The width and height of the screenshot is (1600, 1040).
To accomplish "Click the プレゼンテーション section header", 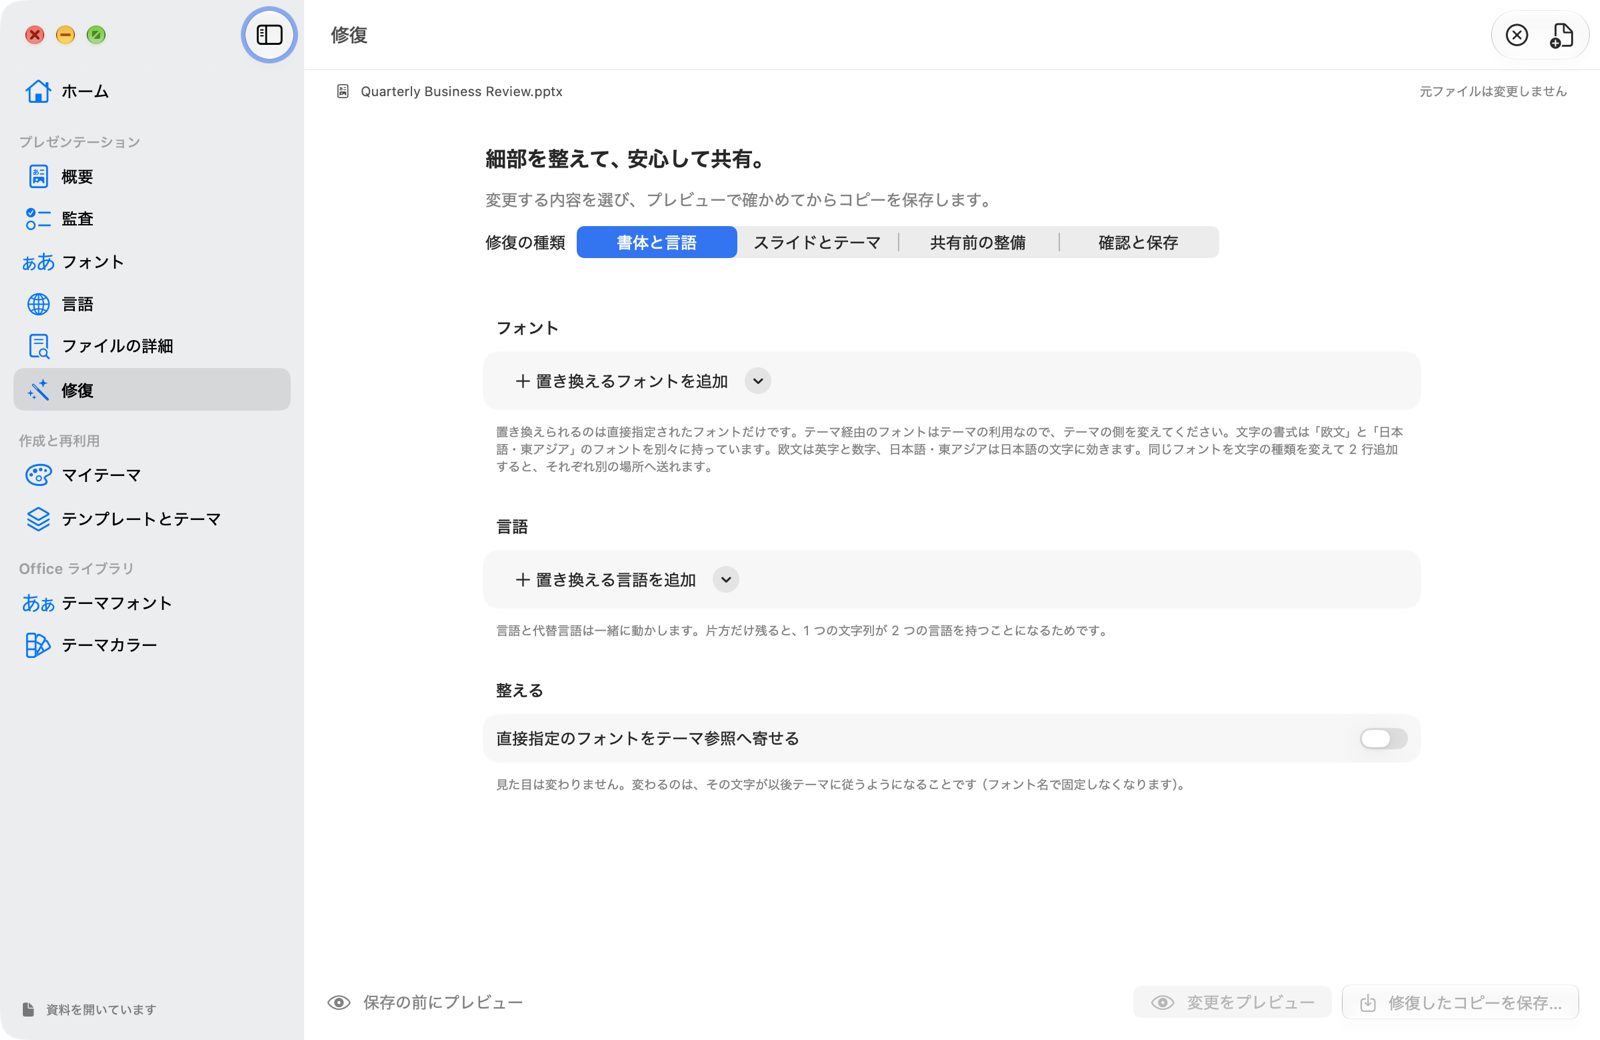I will pyautogui.click(x=79, y=142).
